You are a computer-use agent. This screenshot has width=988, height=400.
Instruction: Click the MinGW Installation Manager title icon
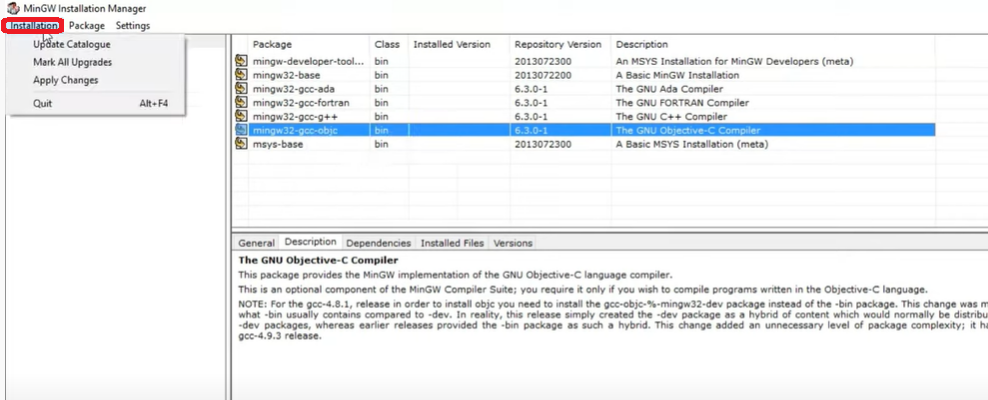(x=13, y=9)
